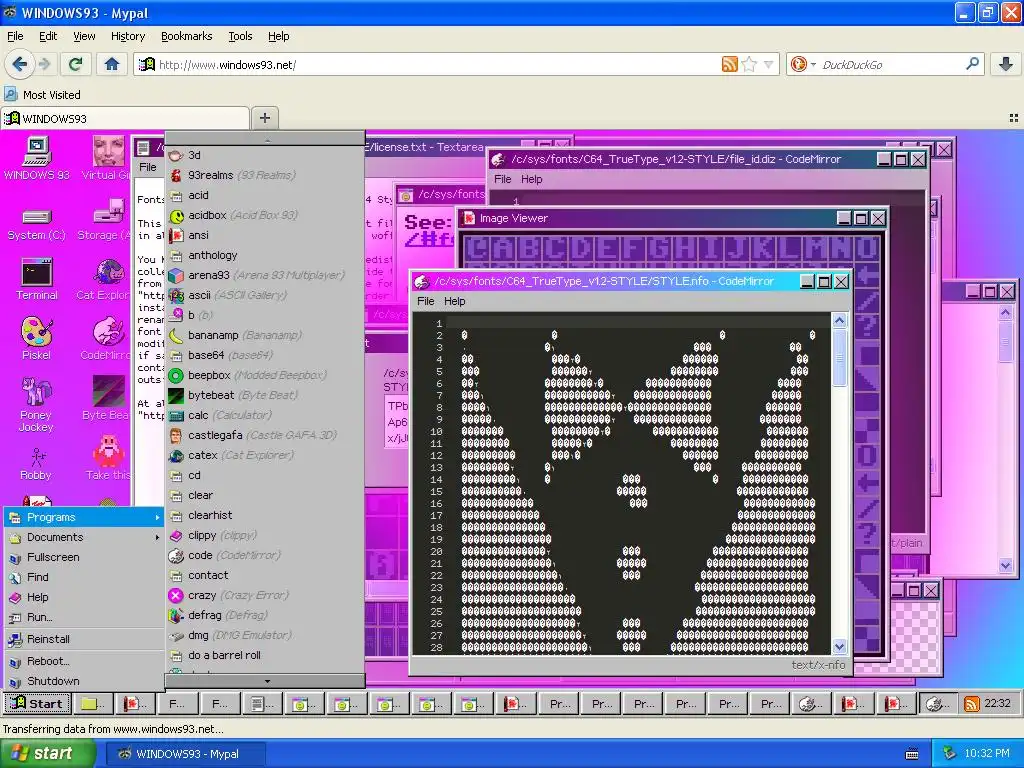Viewport: 1024px width, 768px height.
Task: Select the 'clearhist' program entry
Action: 264,515
